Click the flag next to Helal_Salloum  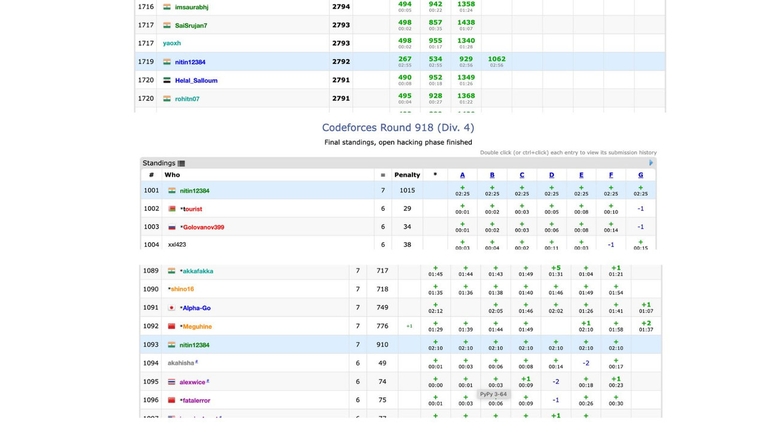[167, 80]
